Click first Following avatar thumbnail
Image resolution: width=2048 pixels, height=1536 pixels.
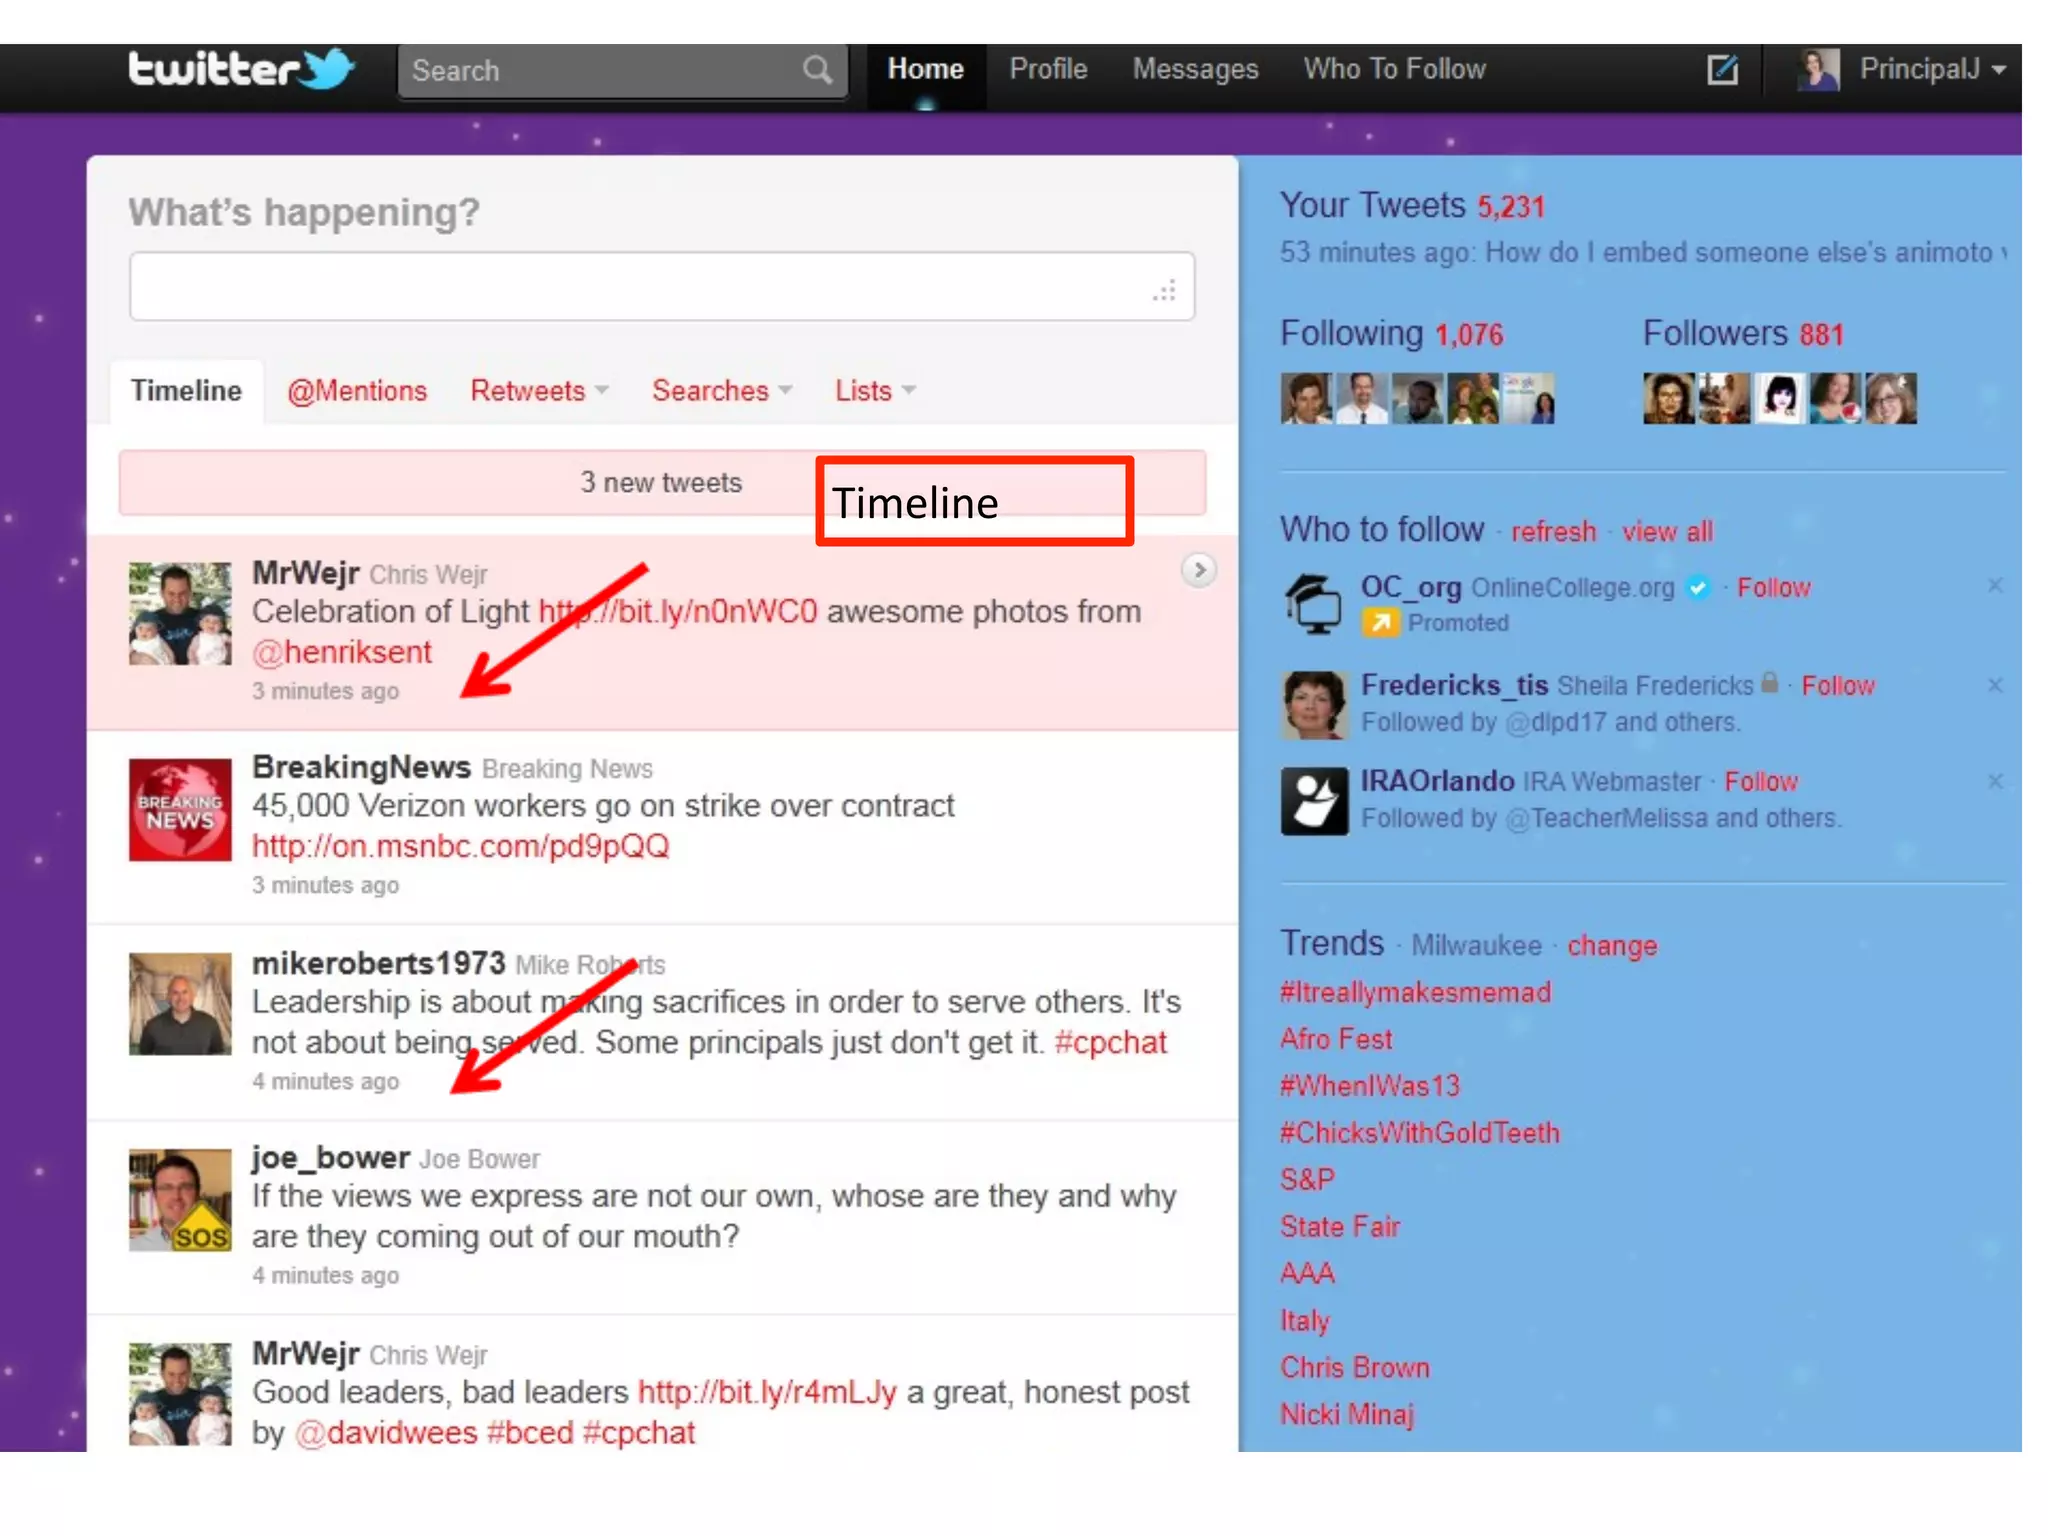pyautogui.click(x=1306, y=399)
